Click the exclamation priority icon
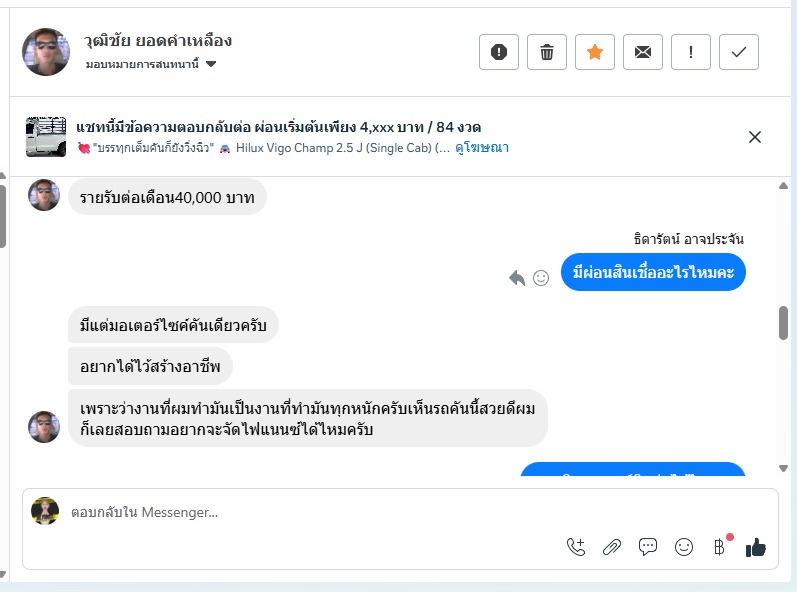Screen dimensions: 797x592 tap(691, 52)
